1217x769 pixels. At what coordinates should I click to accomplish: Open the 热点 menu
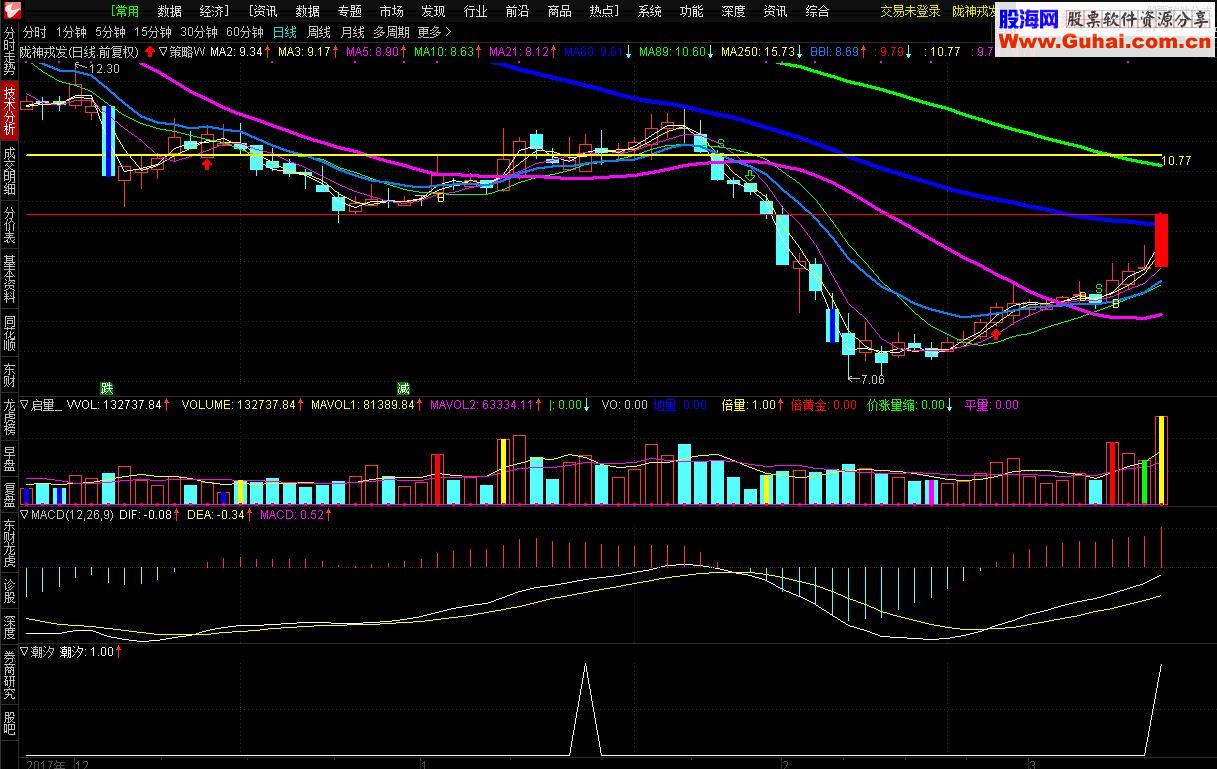click(604, 12)
